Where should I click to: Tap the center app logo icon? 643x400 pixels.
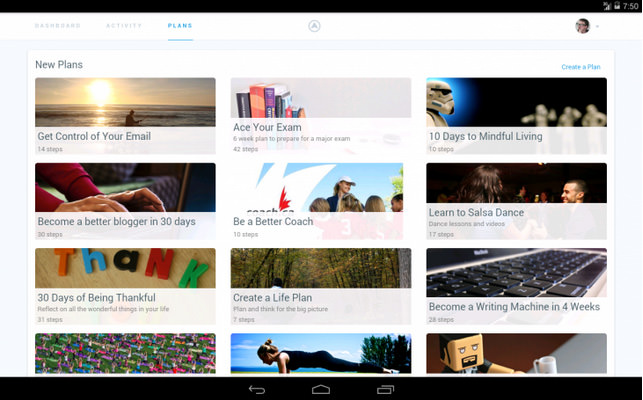coord(314,26)
